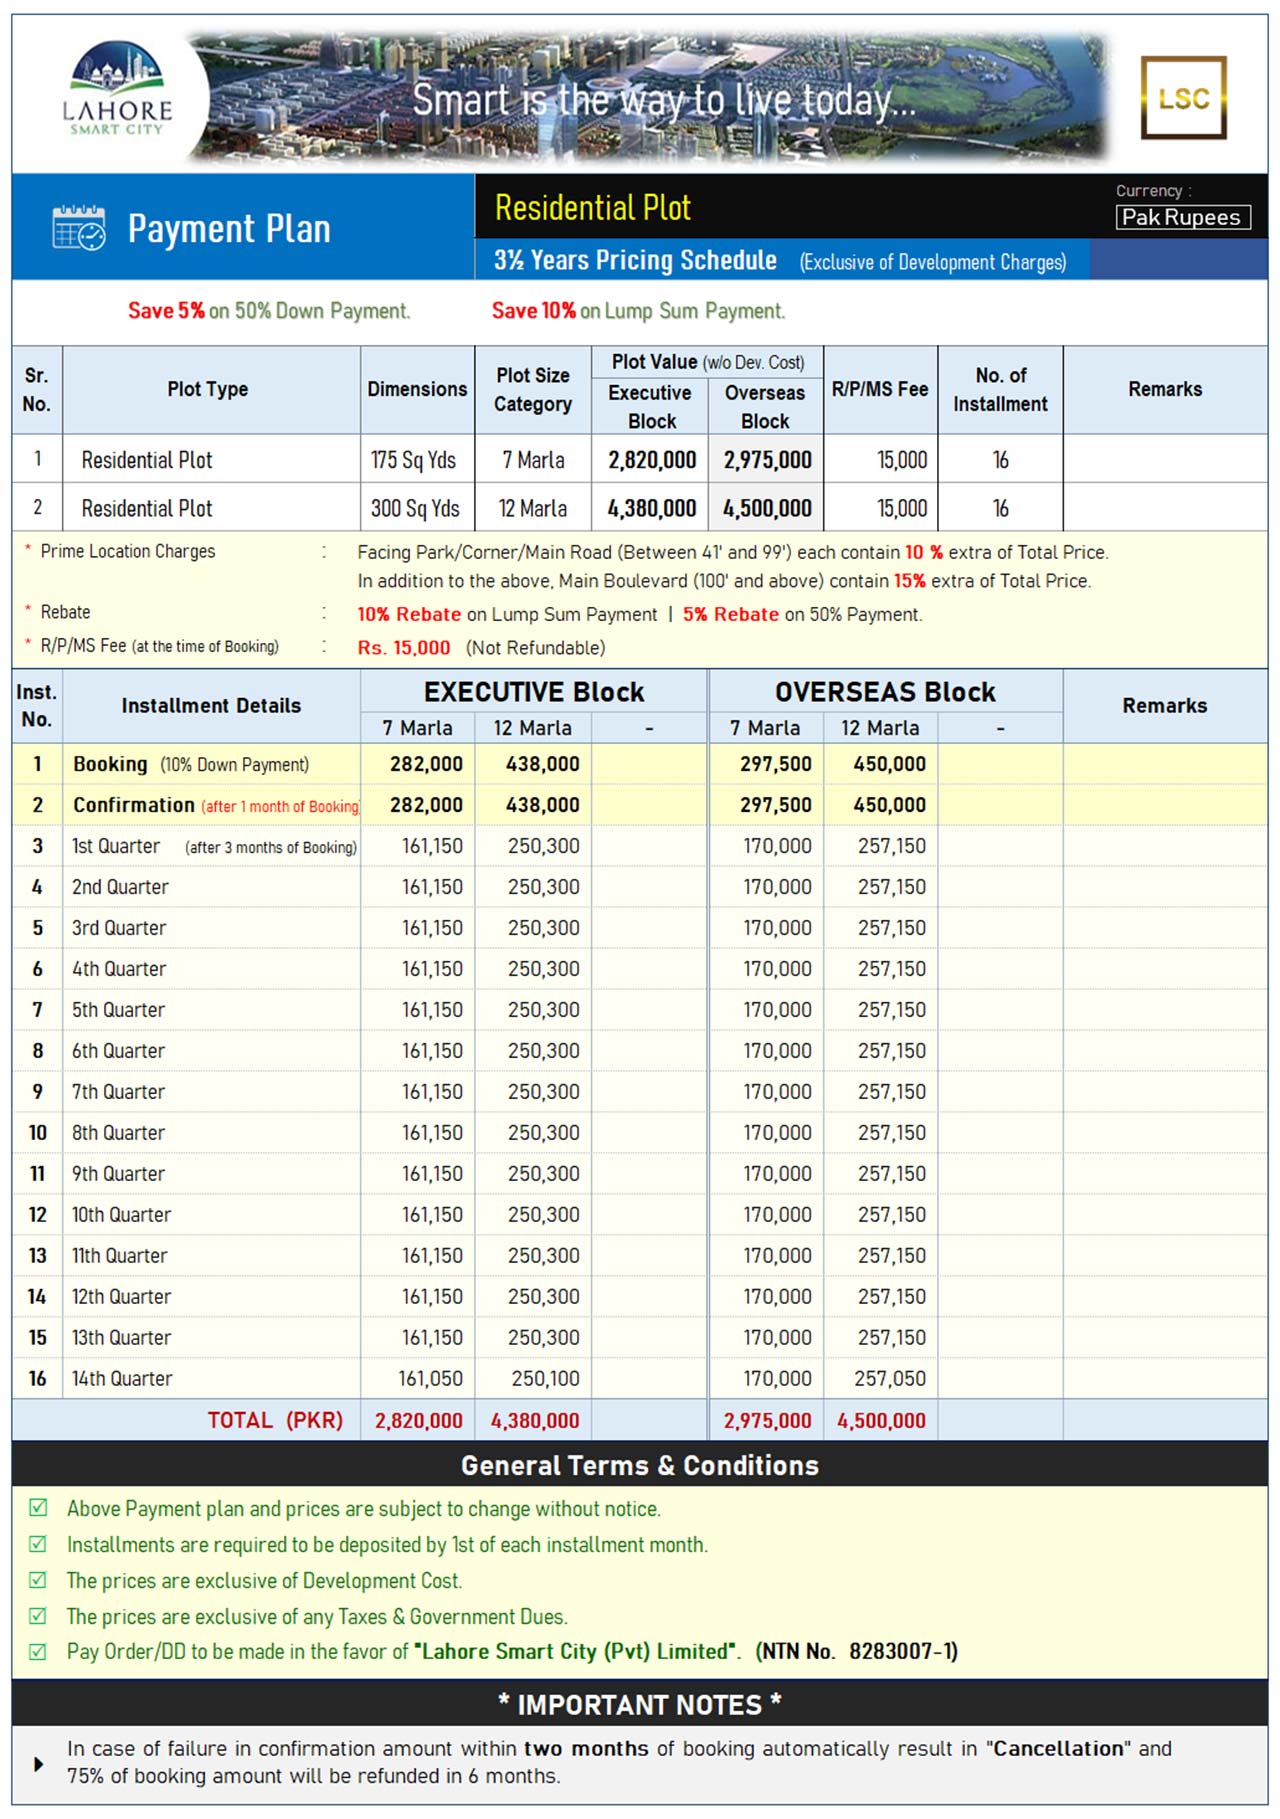
Task: Select the '300 Sq Yds' dimension cell
Action: [415, 508]
